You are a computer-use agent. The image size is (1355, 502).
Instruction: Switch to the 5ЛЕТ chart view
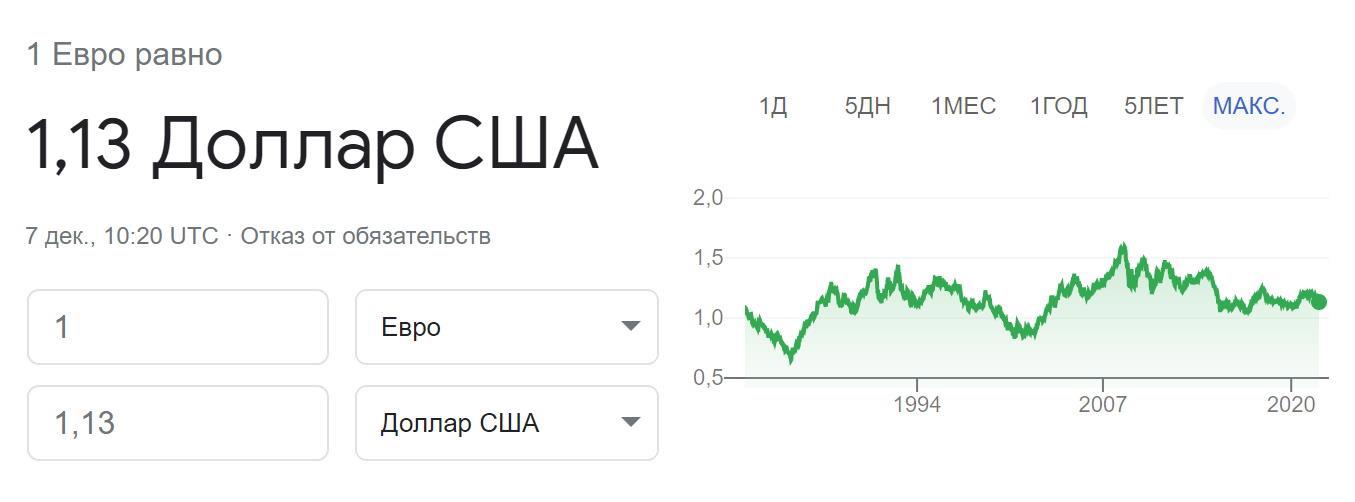click(1153, 106)
